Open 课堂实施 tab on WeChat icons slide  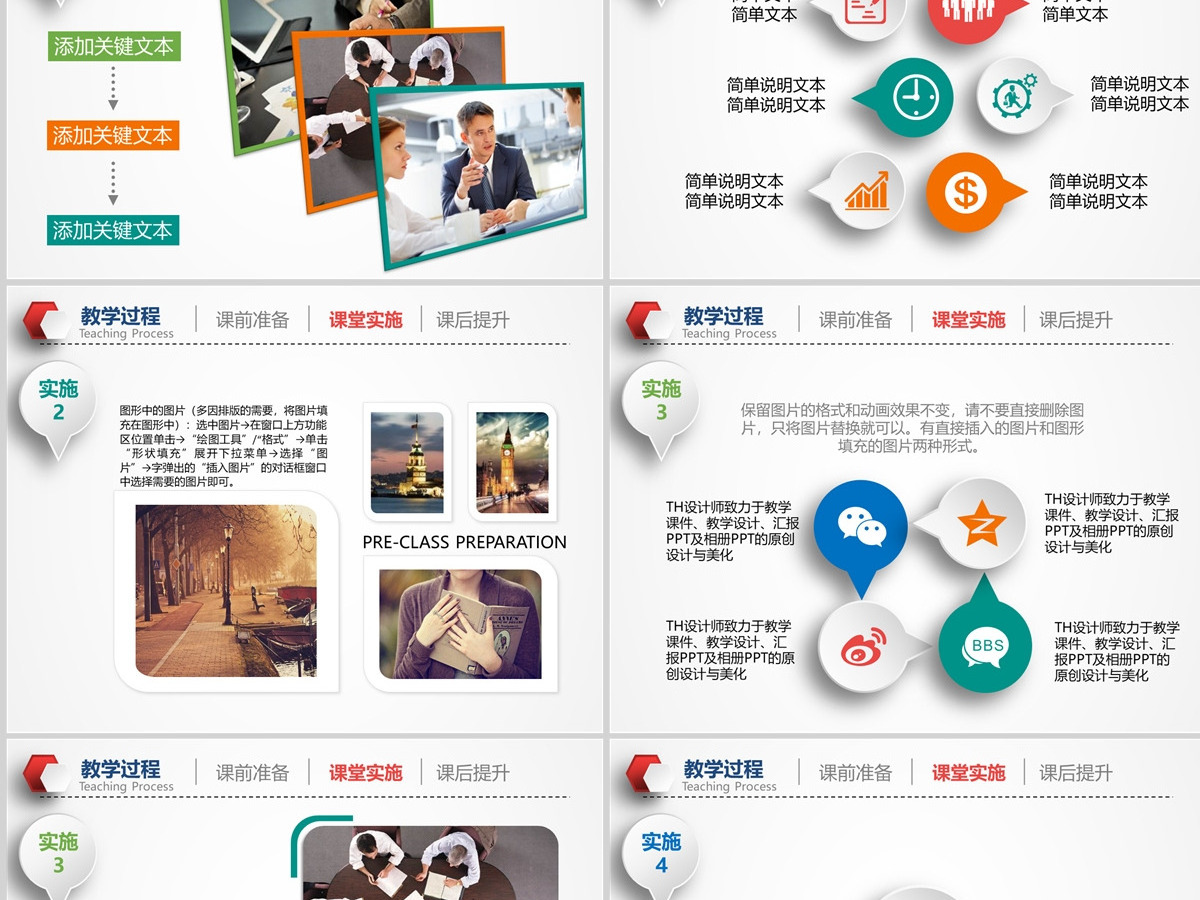969,320
